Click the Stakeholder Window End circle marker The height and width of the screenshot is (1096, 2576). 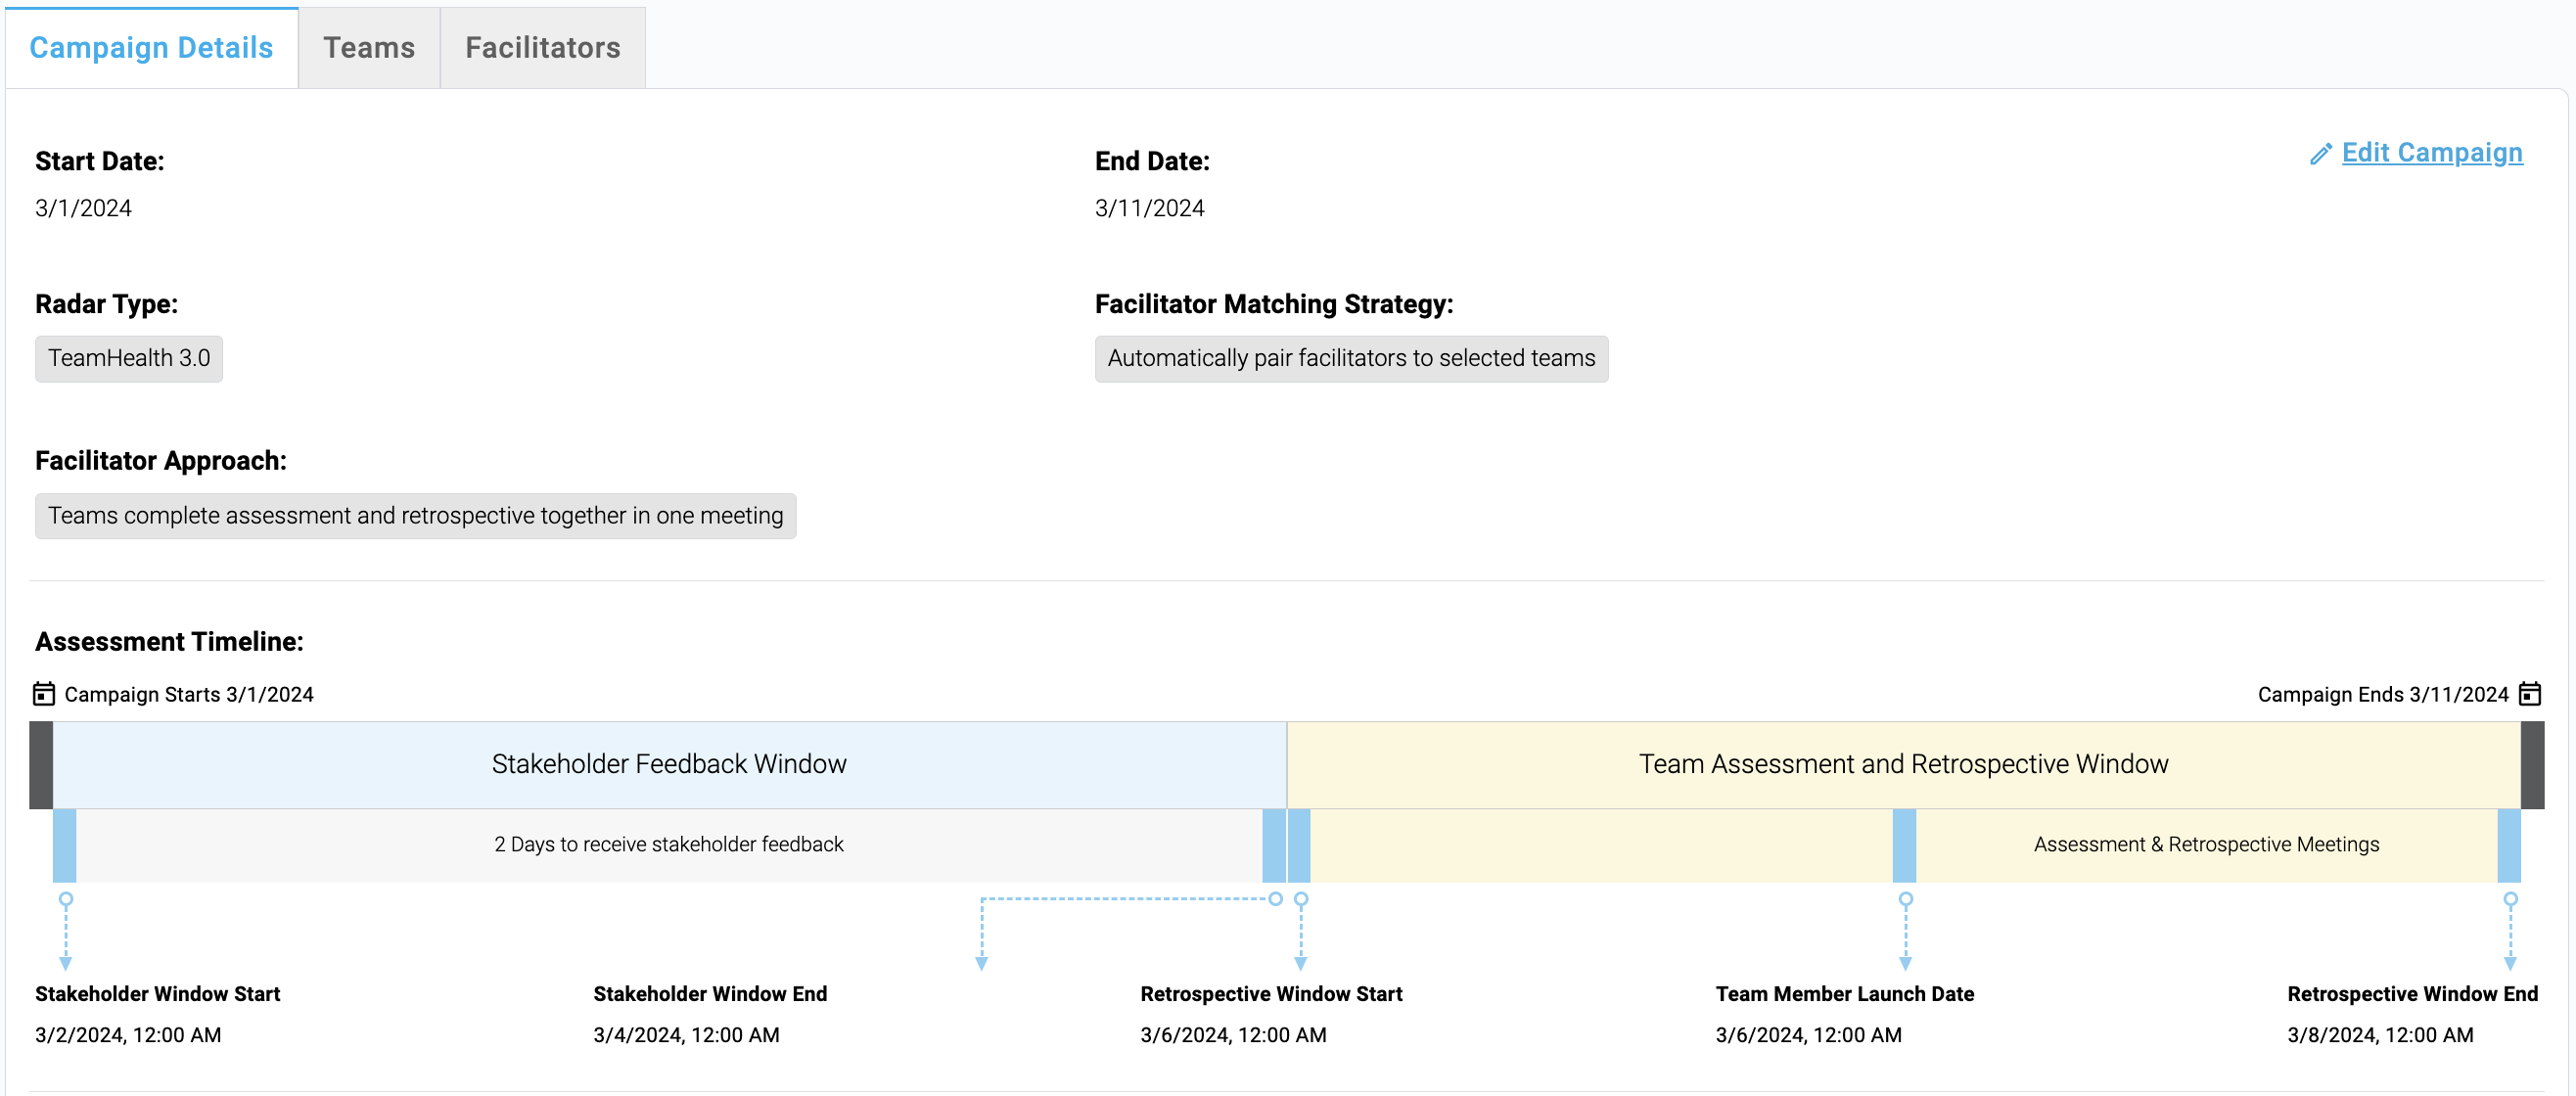[1276, 900]
